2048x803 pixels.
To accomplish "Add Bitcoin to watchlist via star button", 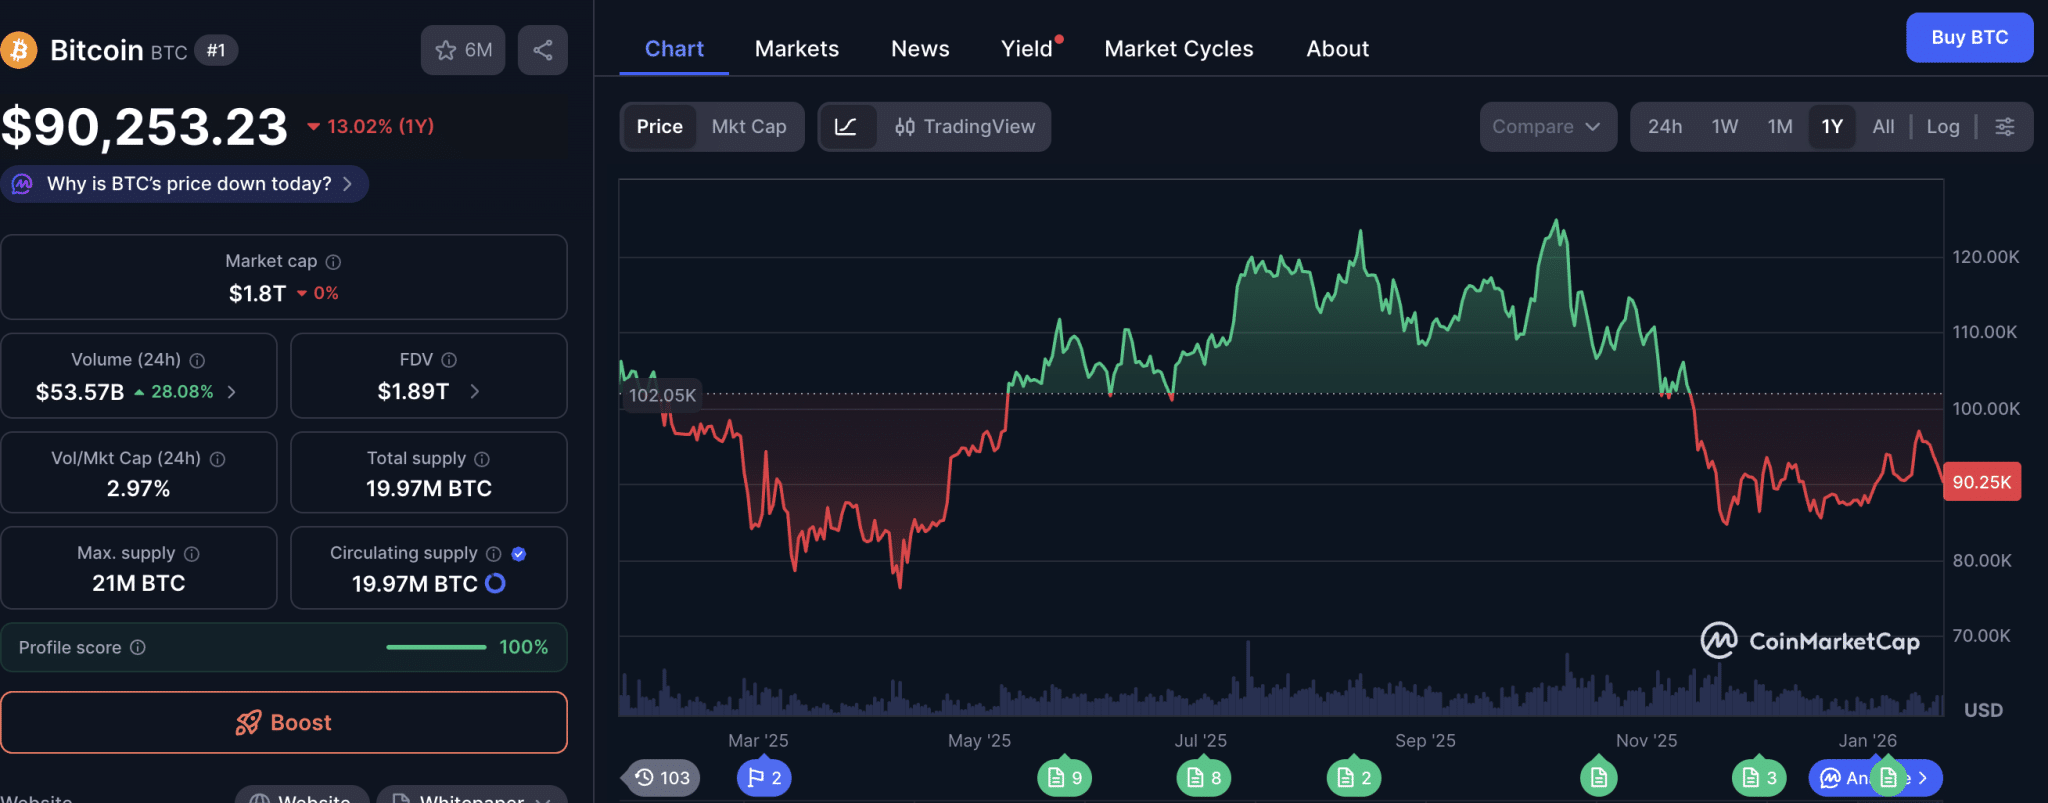I will (x=463, y=50).
